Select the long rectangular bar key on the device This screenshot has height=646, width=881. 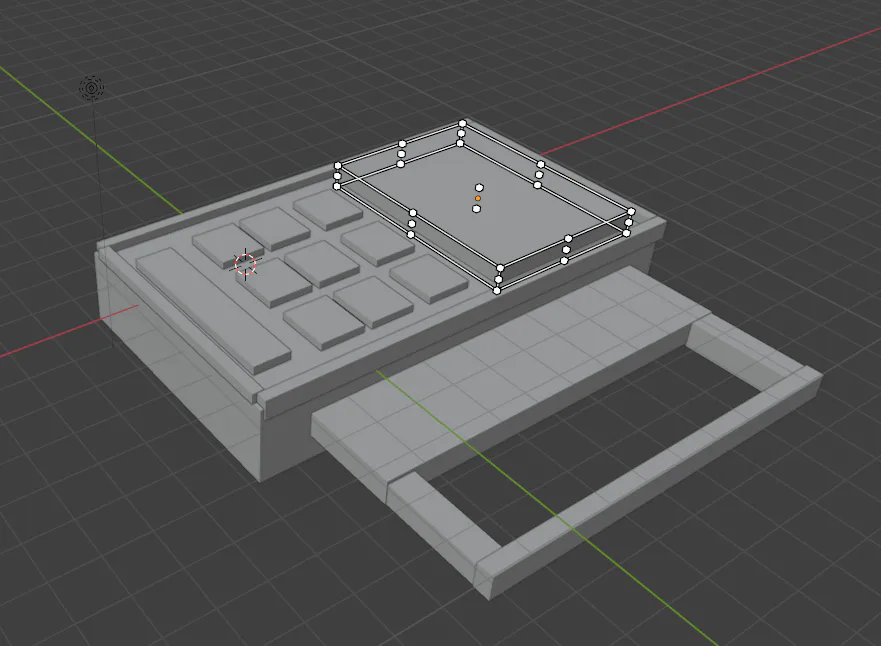(x=214, y=311)
